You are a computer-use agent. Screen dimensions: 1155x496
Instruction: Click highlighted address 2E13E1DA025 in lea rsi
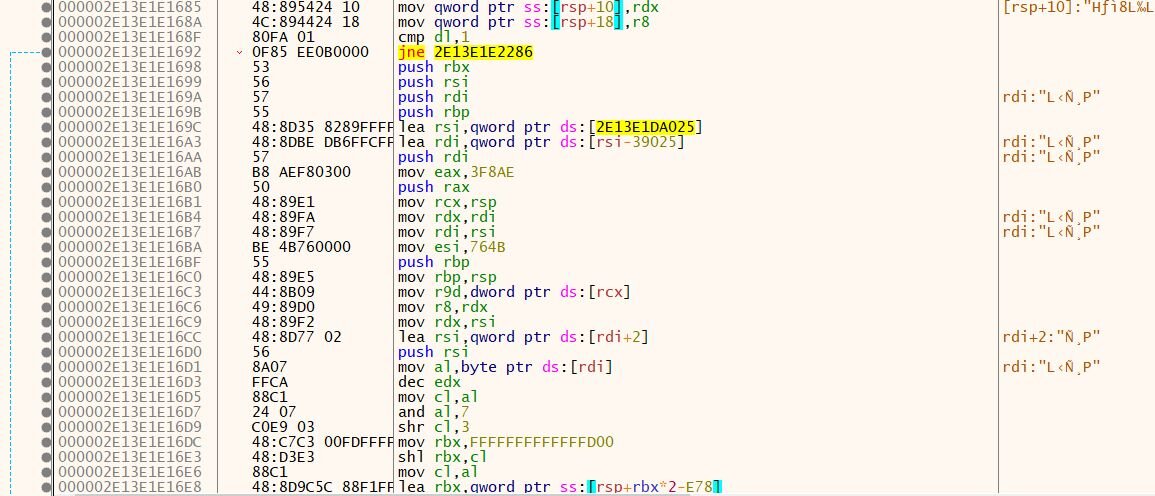click(649, 126)
